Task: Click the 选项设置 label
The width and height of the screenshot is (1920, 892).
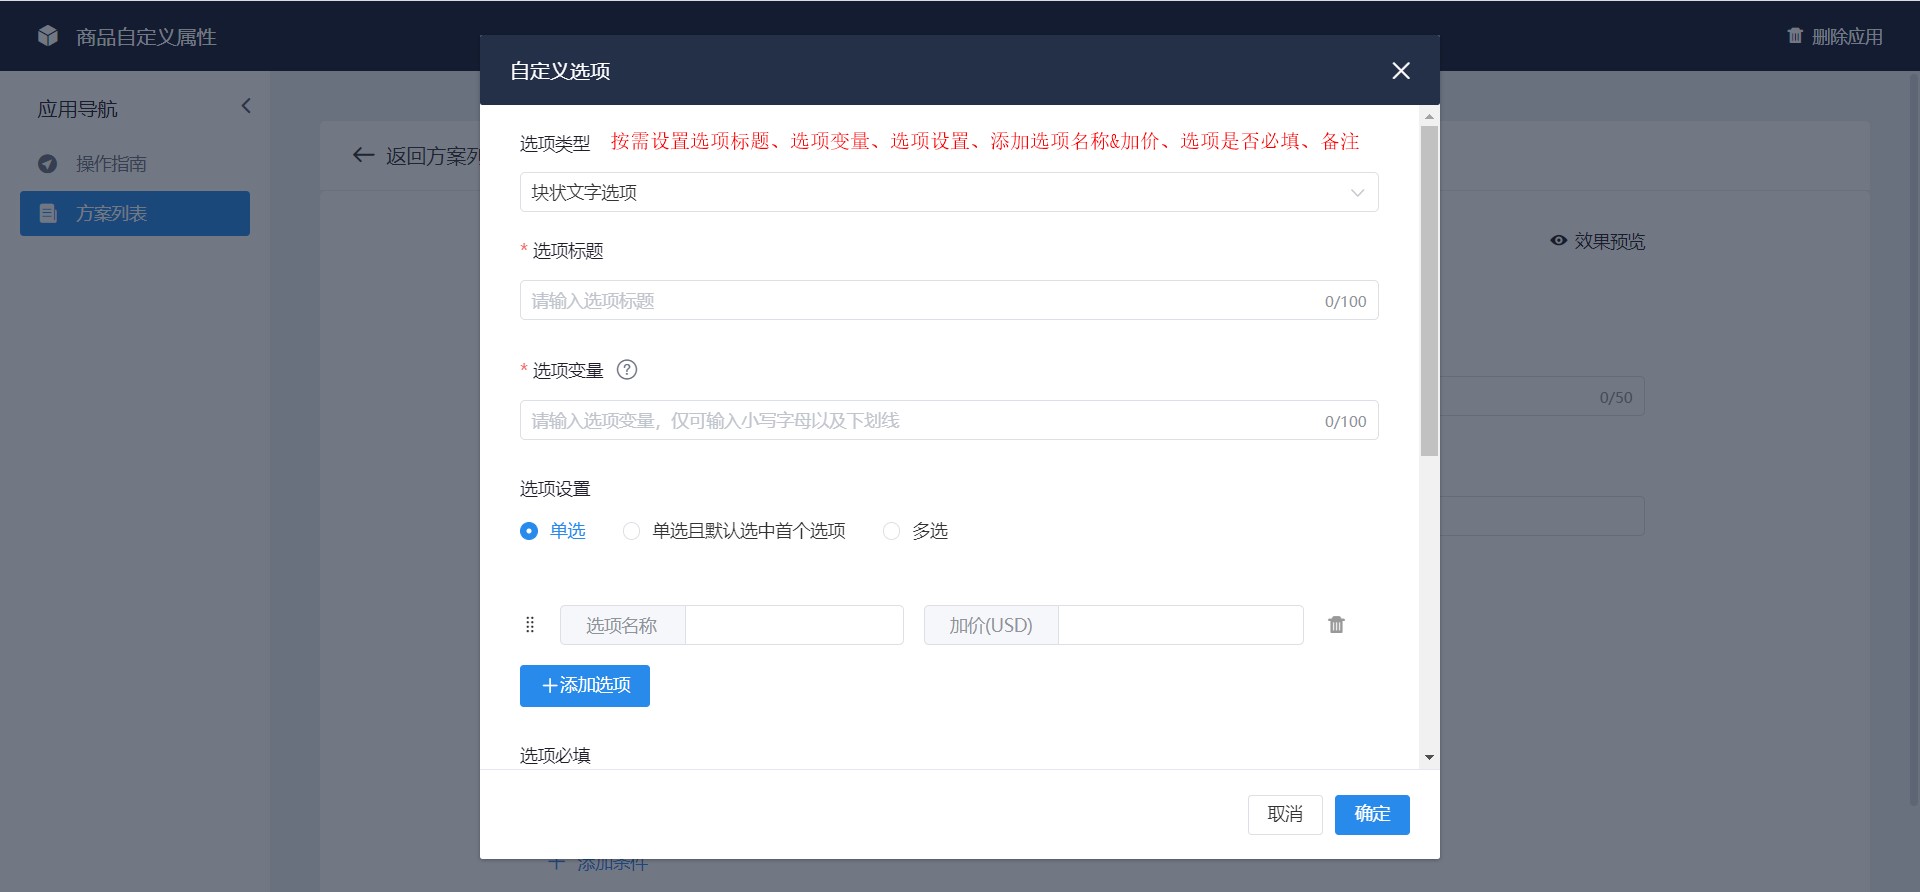Action: click(x=555, y=489)
